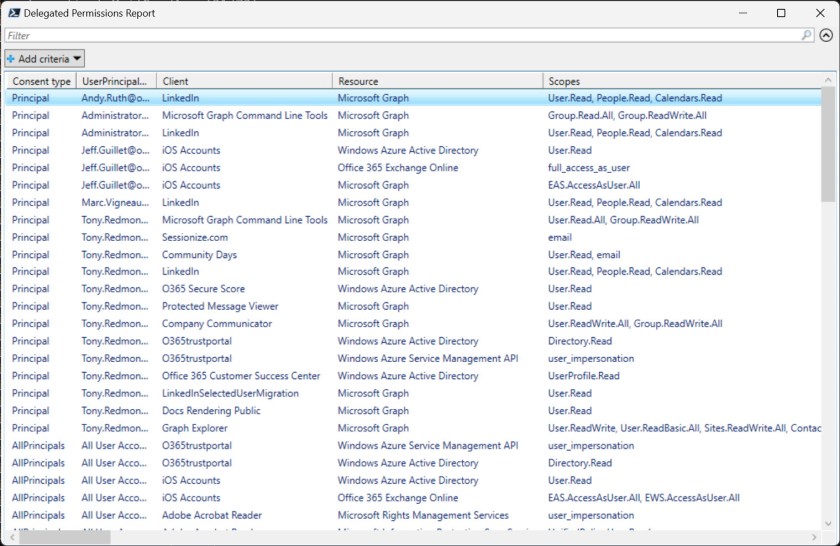Click the Marc.Vigneau user cell
The height and width of the screenshot is (546, 840).
click(115, 203)
